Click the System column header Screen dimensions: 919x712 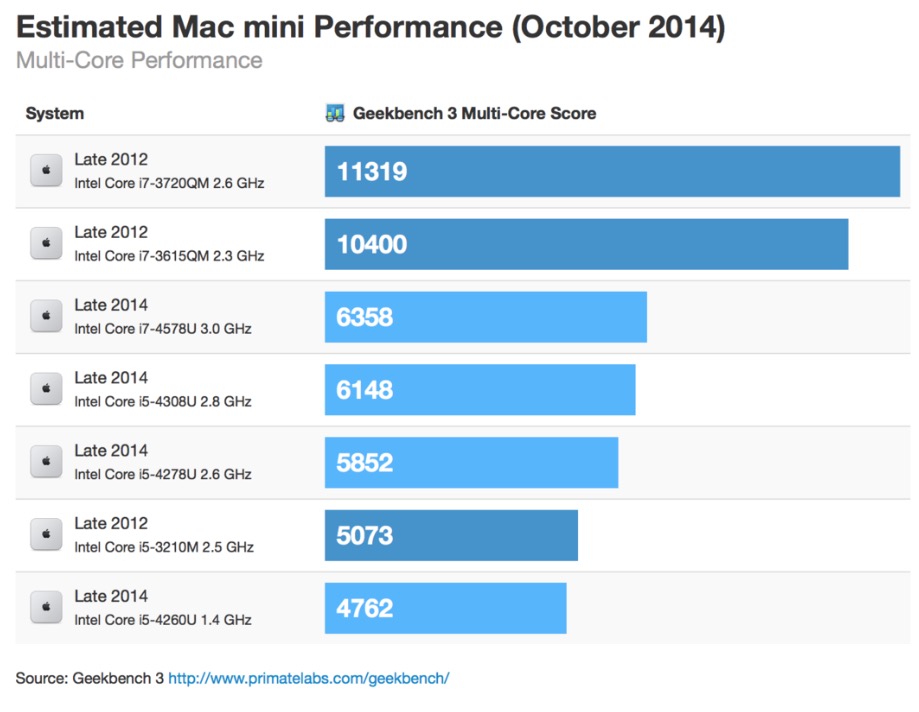pyautogui.click(x=55, y=113)
